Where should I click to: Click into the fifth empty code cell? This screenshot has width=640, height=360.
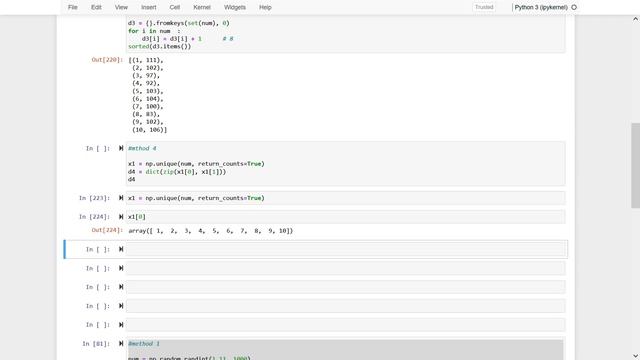tap(346, 324)
